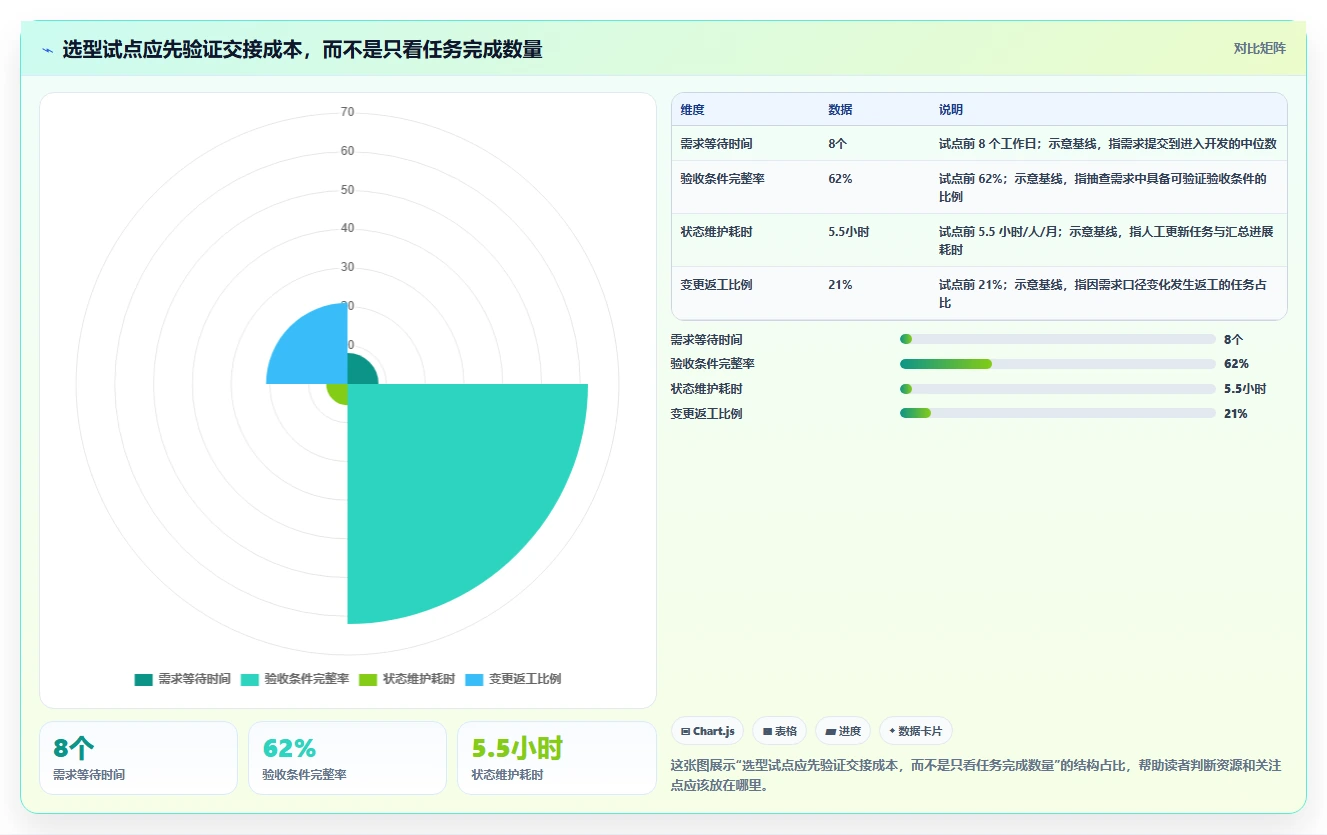
Task: Click the description starting 试点前 21%
Action: point(1103,293)
